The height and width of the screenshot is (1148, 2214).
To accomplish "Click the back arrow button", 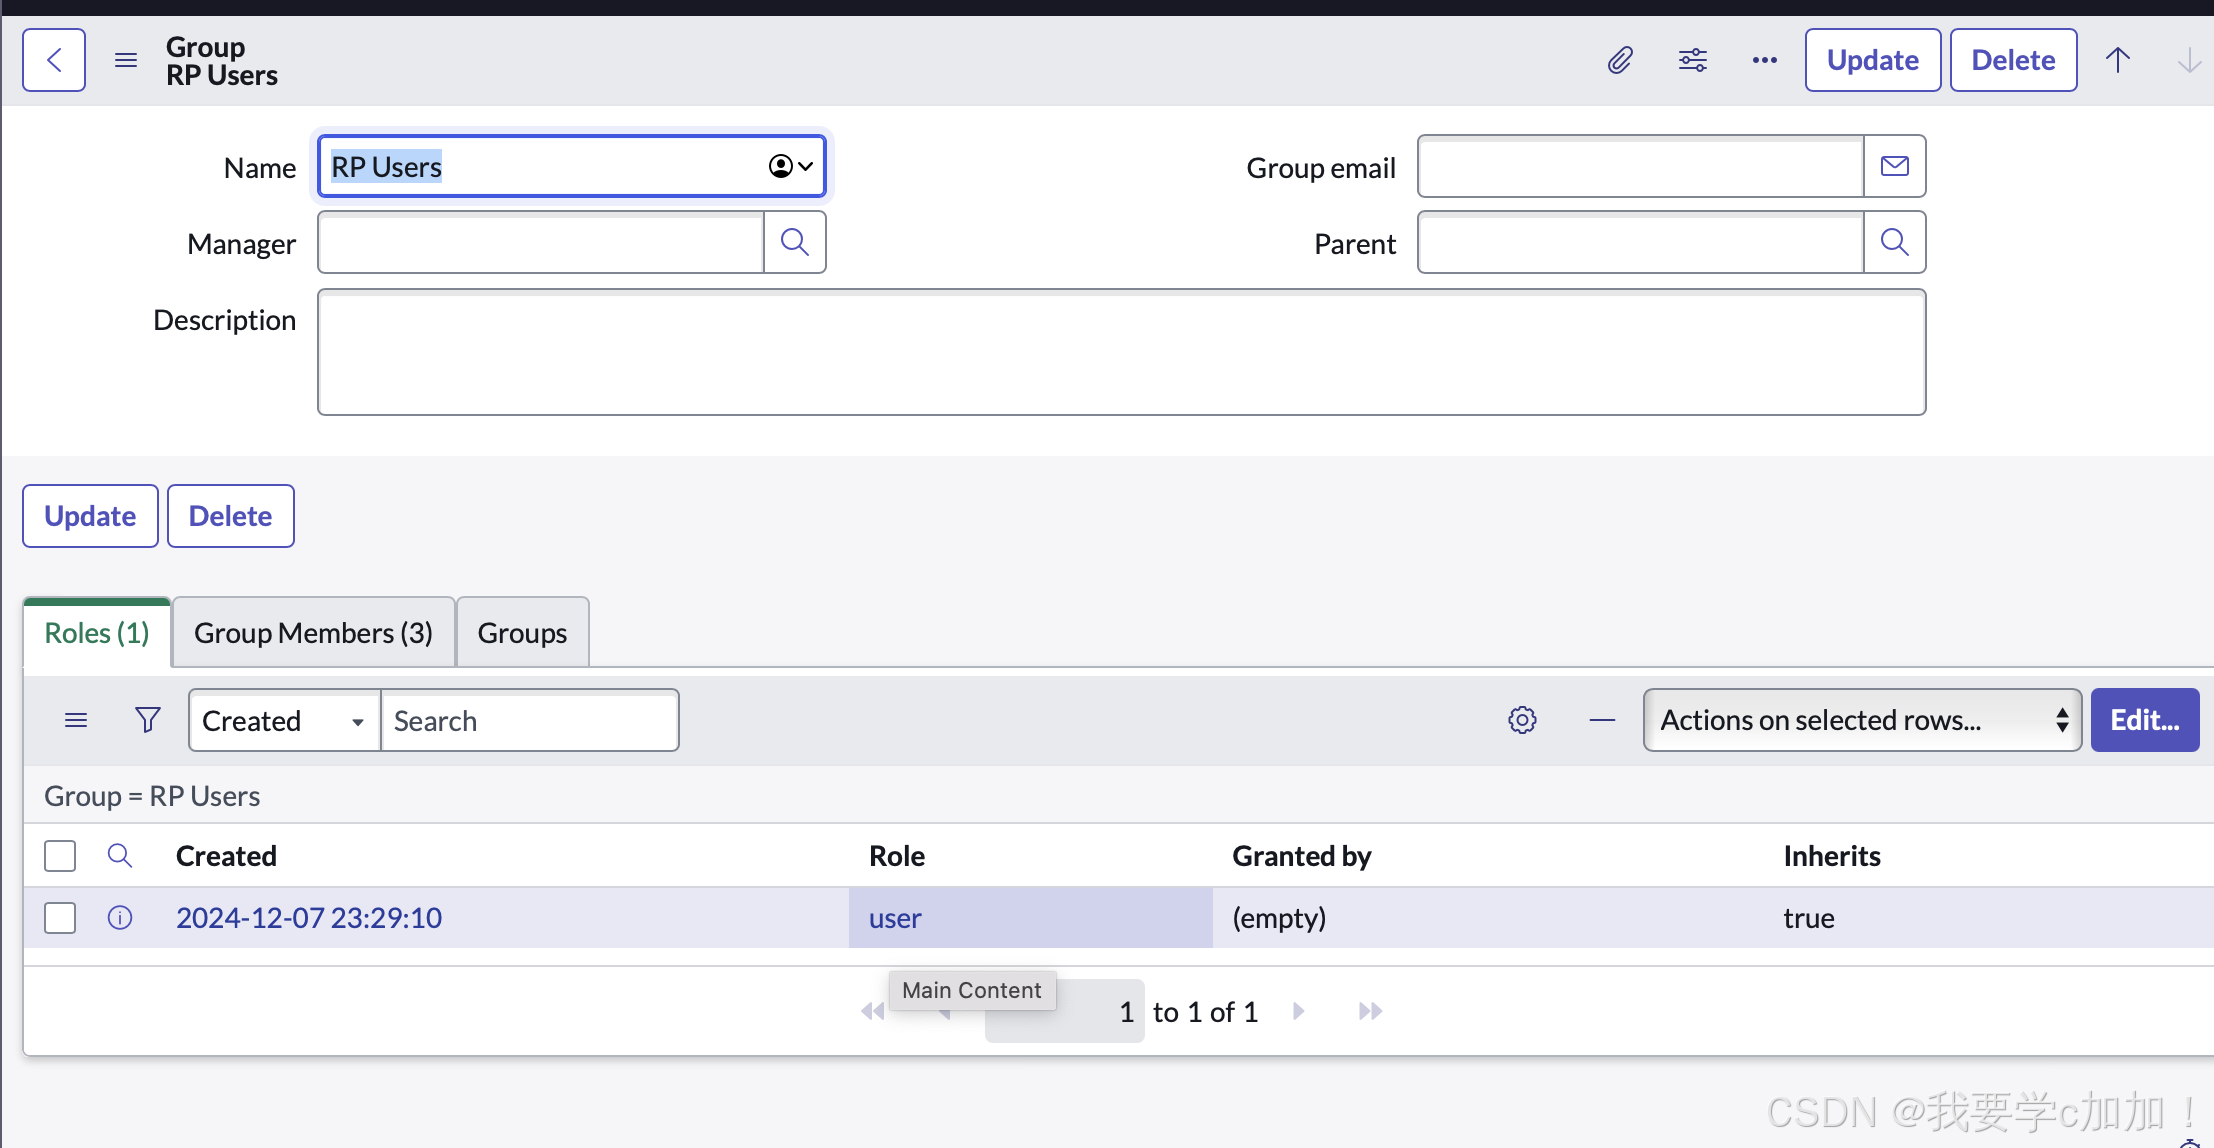I will pos(54,60).
